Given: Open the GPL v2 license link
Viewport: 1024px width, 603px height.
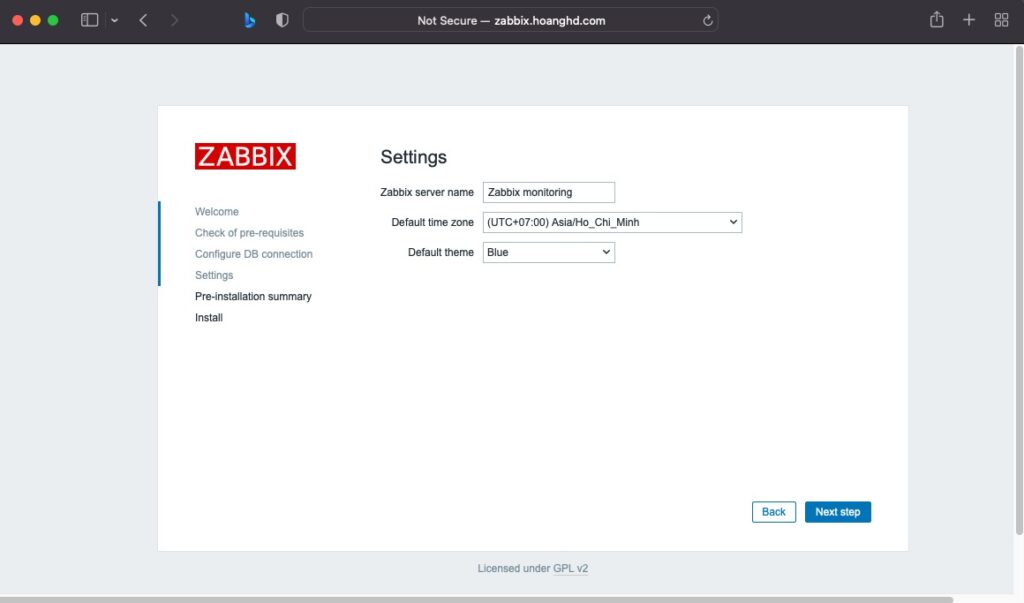Looking at the screenshot, I should coord(570,568).
